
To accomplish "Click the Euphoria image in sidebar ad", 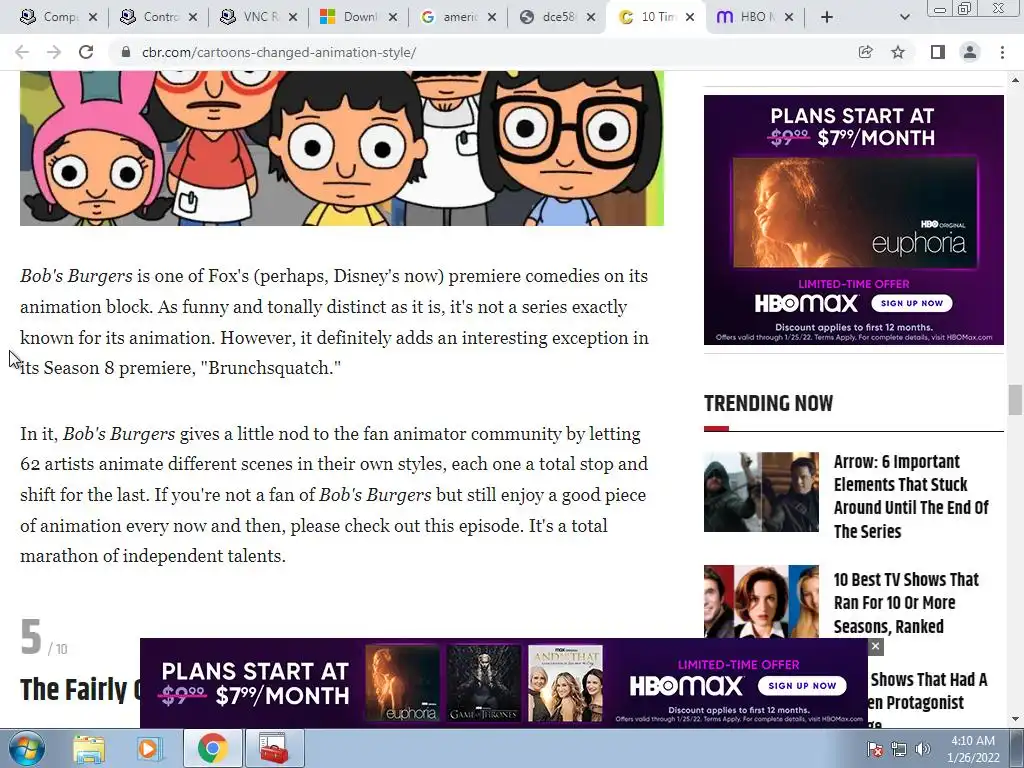I will tap(854, 213).
